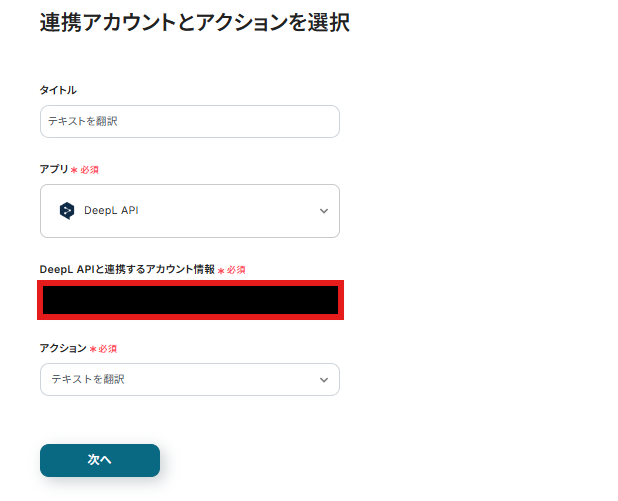This screenshot has width=618, height=501.
Task: Click the 必須 marker beside アプリ
Action: pos(89,170)
